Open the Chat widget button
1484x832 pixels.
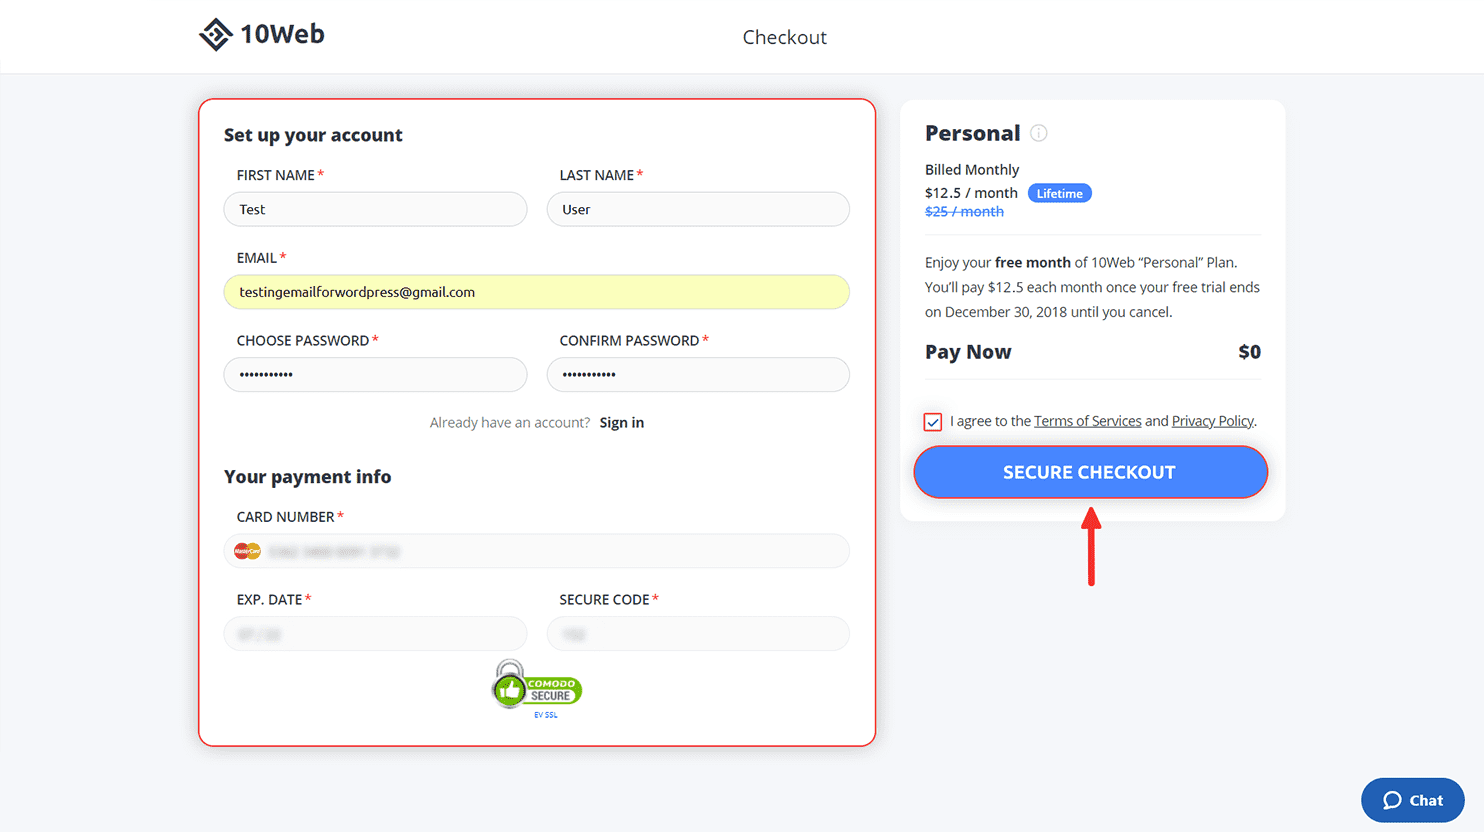pos(1412,800)
